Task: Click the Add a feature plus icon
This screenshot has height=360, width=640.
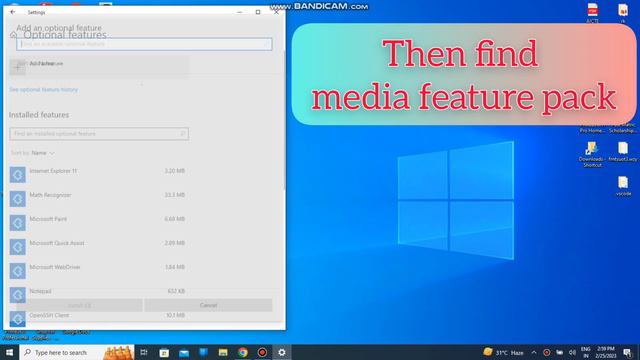Action: click(x=18, y=67)
